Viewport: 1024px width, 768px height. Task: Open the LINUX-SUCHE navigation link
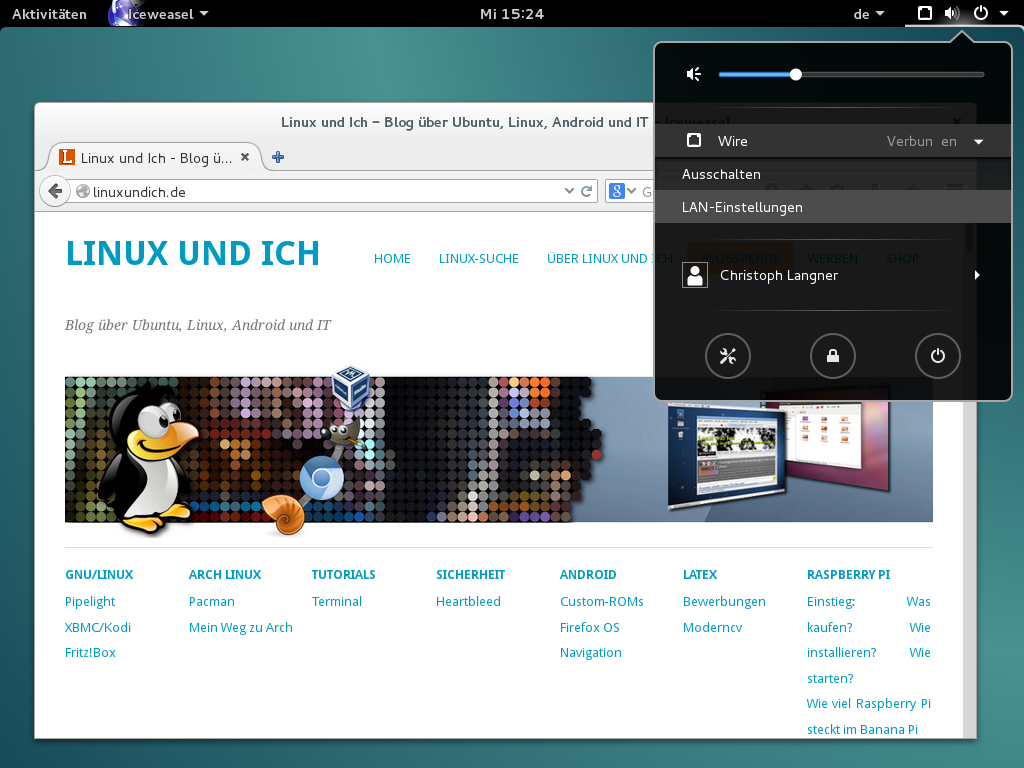(478, 258)
